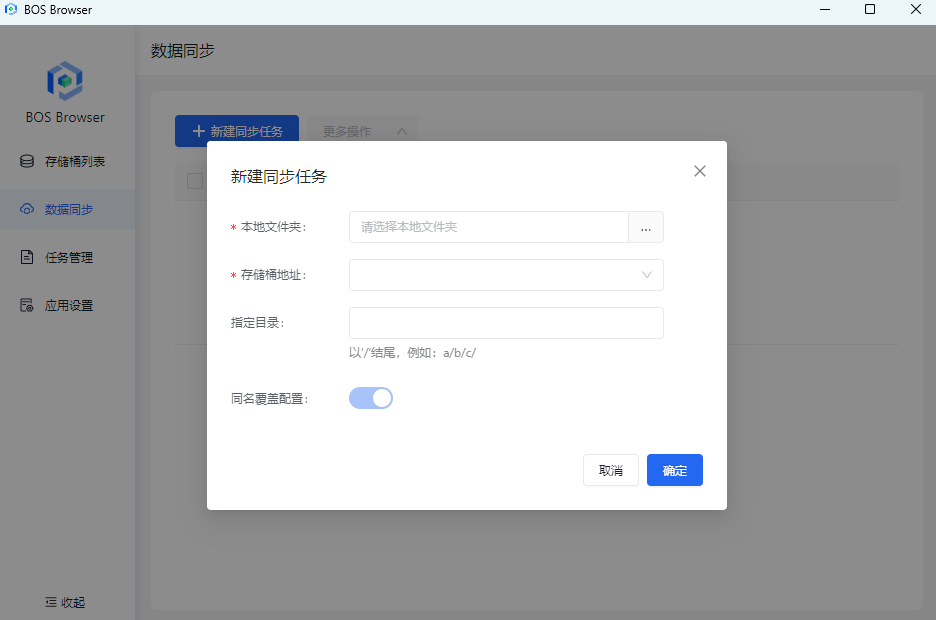The image size is (936, 620).
Task: Click the BOS Browser logo in sidebar
Action: (x=65, y=79)
